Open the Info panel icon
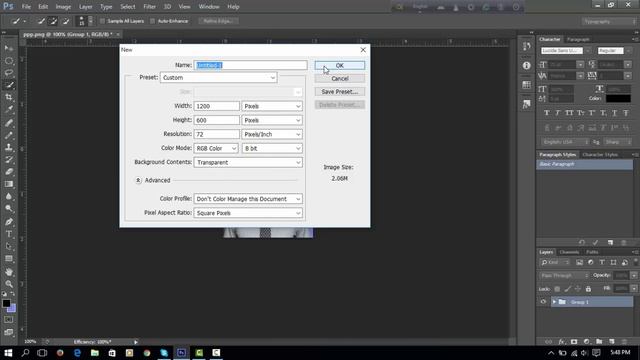640x360 pixels. click(527, 65)
